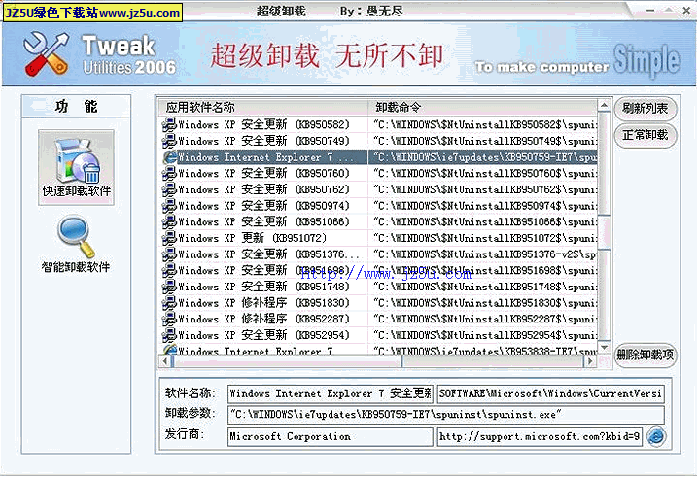Click icon of KB951748 security update row

[x=169, y=287]
